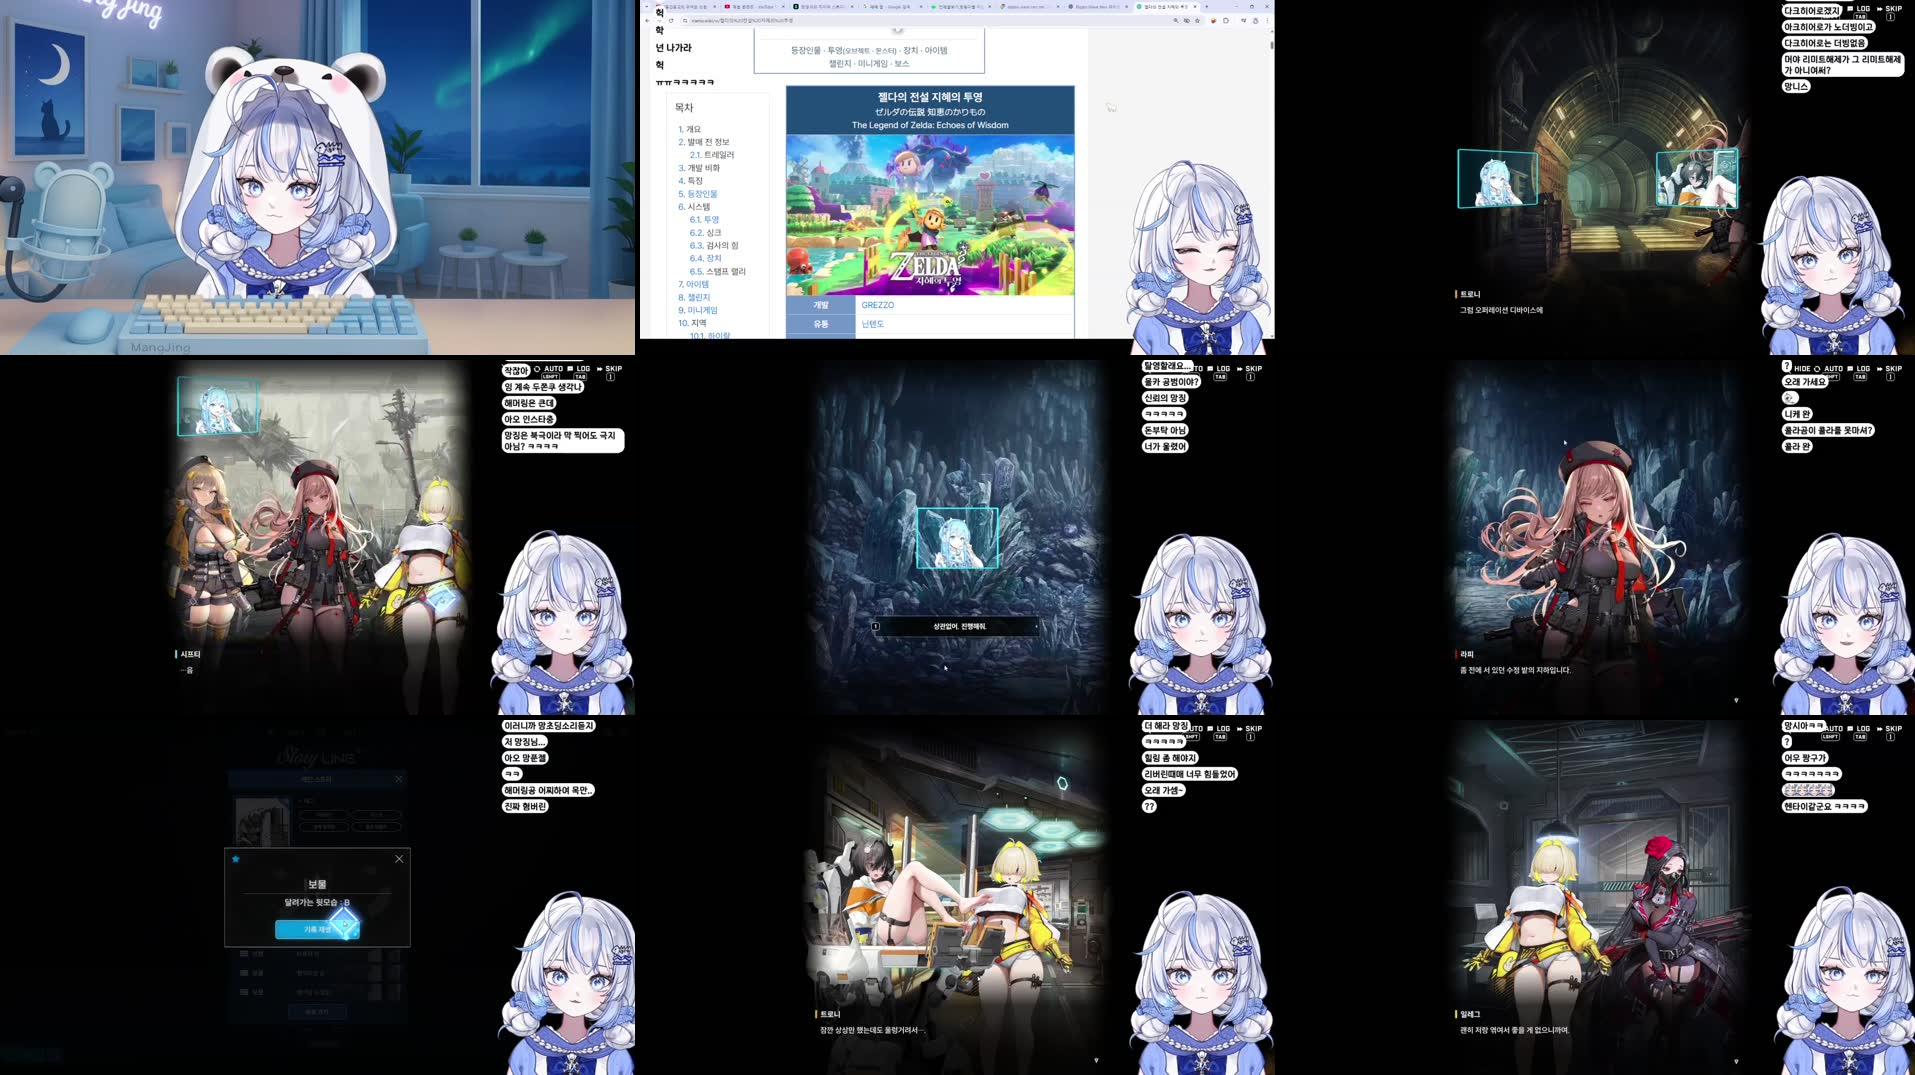The width and height of the screenshot is (1915, 1075).
Task: Toggle the bookmark star in the address bar
Action: (x=1197, y=20)
